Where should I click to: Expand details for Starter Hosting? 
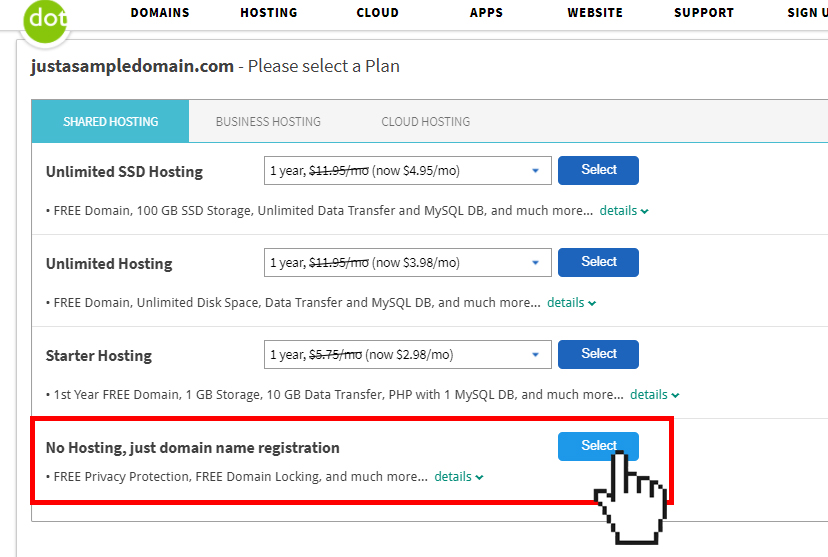click(654, 394)
